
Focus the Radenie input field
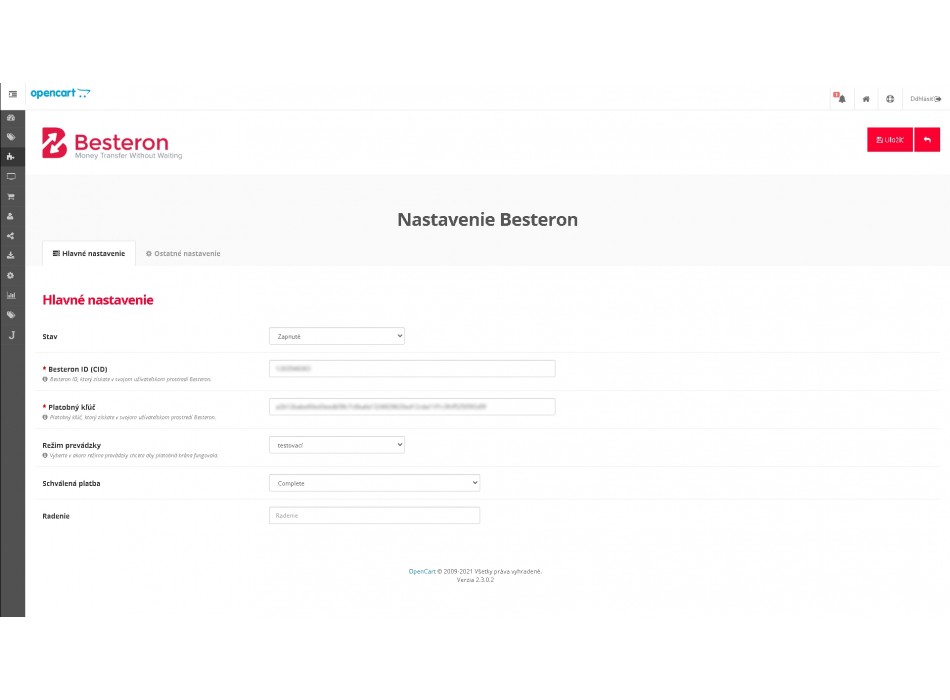click(x=374, y=515)
